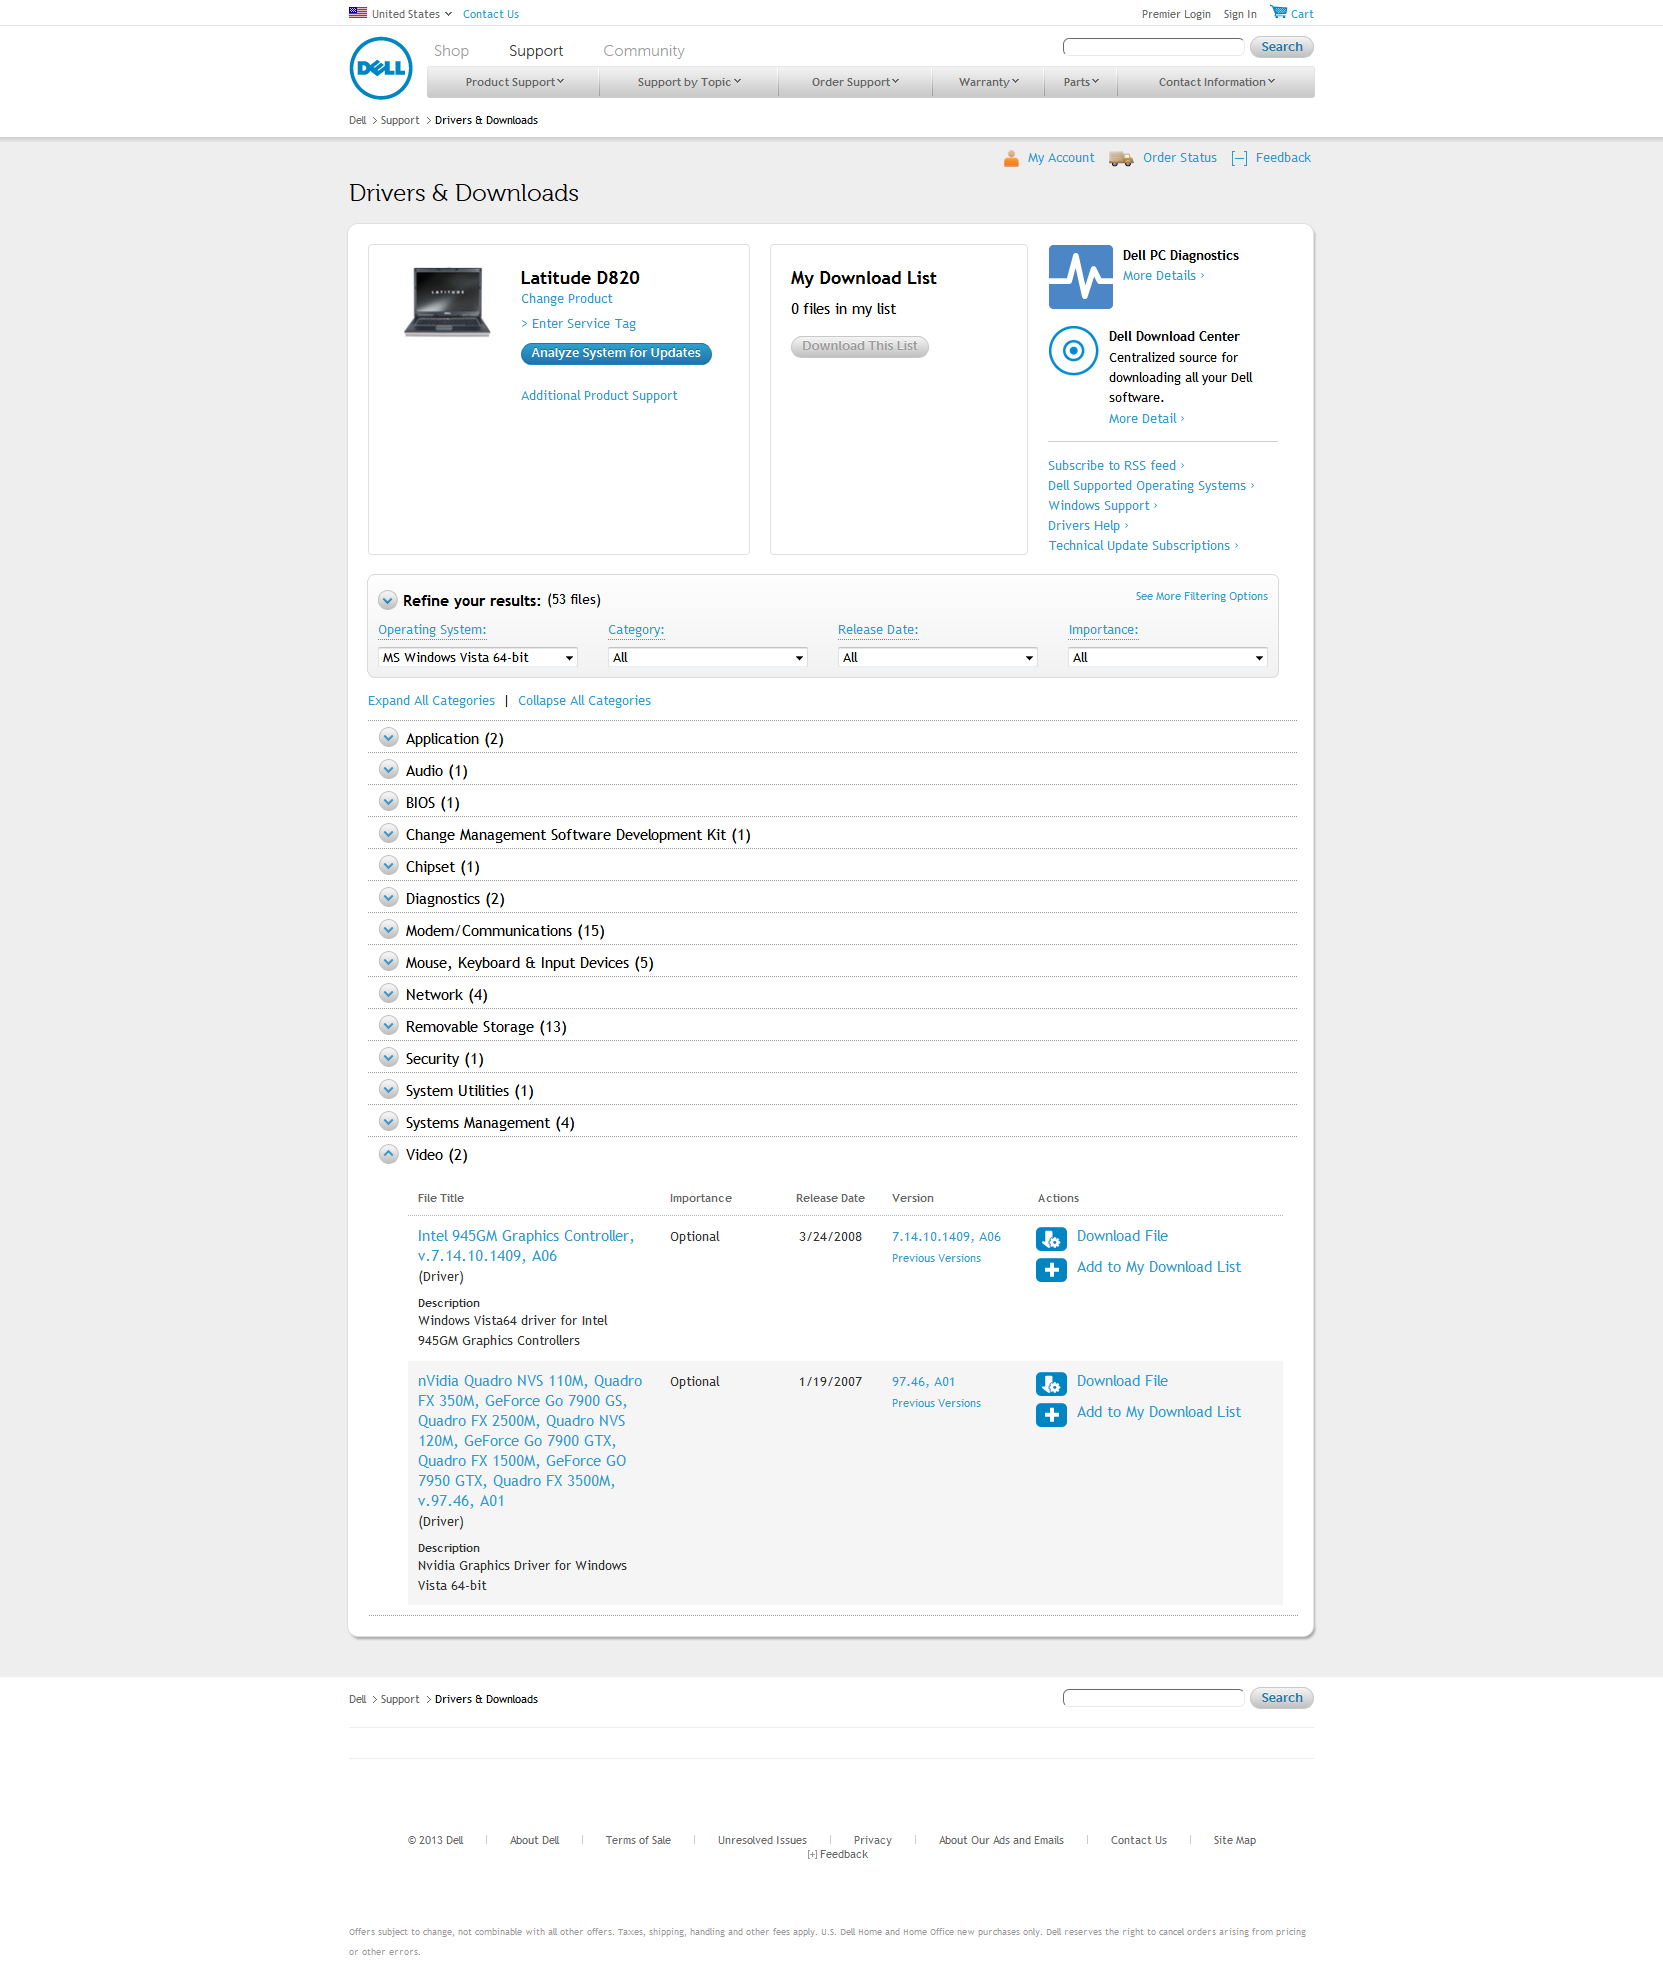
Task: Expand the BIOS category
Action: (x=389, y=802)
